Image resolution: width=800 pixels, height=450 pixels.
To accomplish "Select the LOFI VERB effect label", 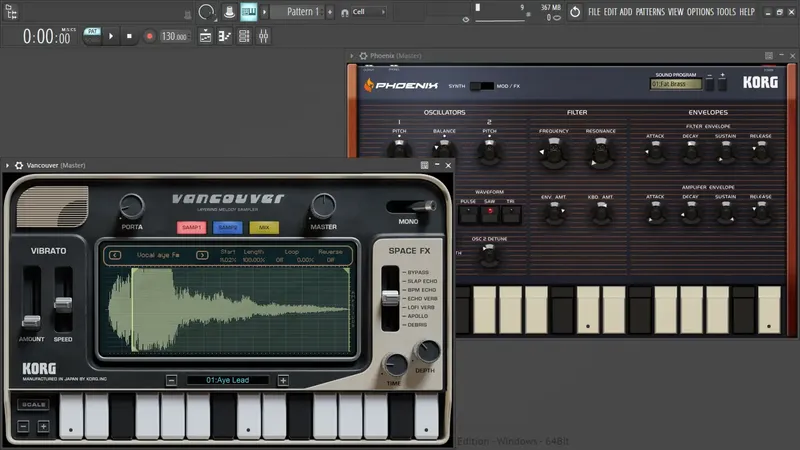I will (421, 307).
